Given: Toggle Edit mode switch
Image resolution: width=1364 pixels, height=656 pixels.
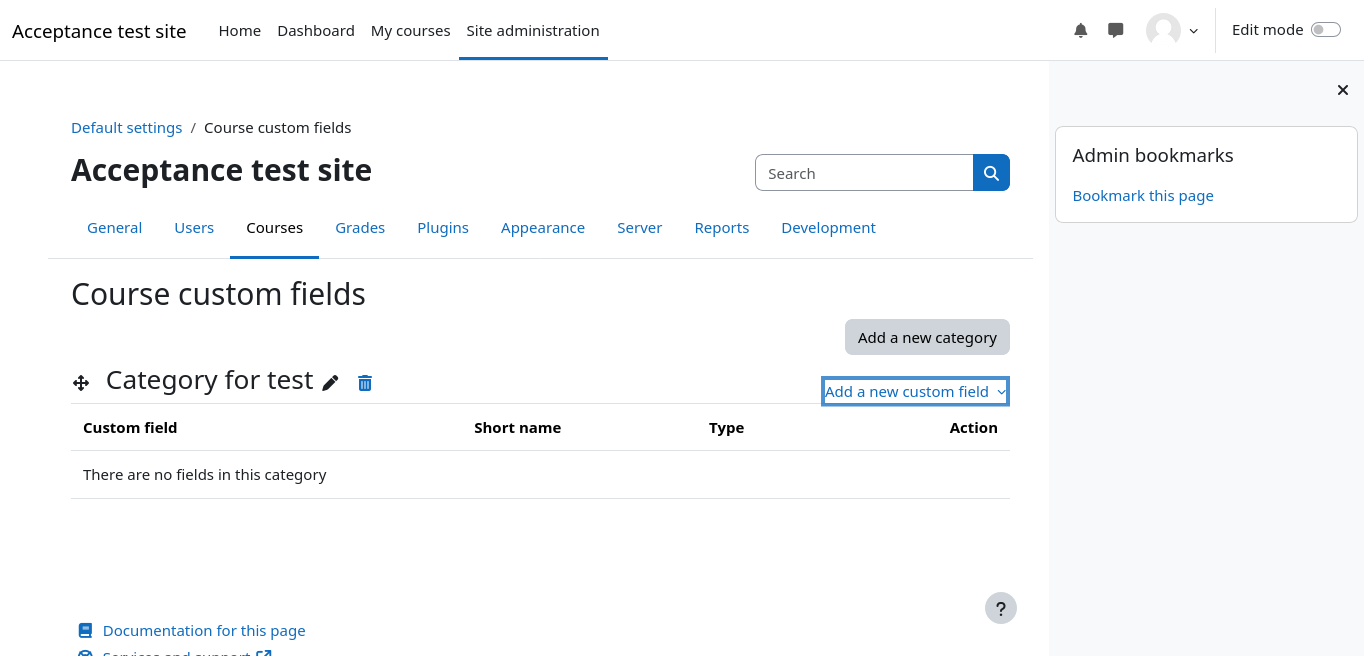Looking at the screenshot, I should [x=1325, y=30].
